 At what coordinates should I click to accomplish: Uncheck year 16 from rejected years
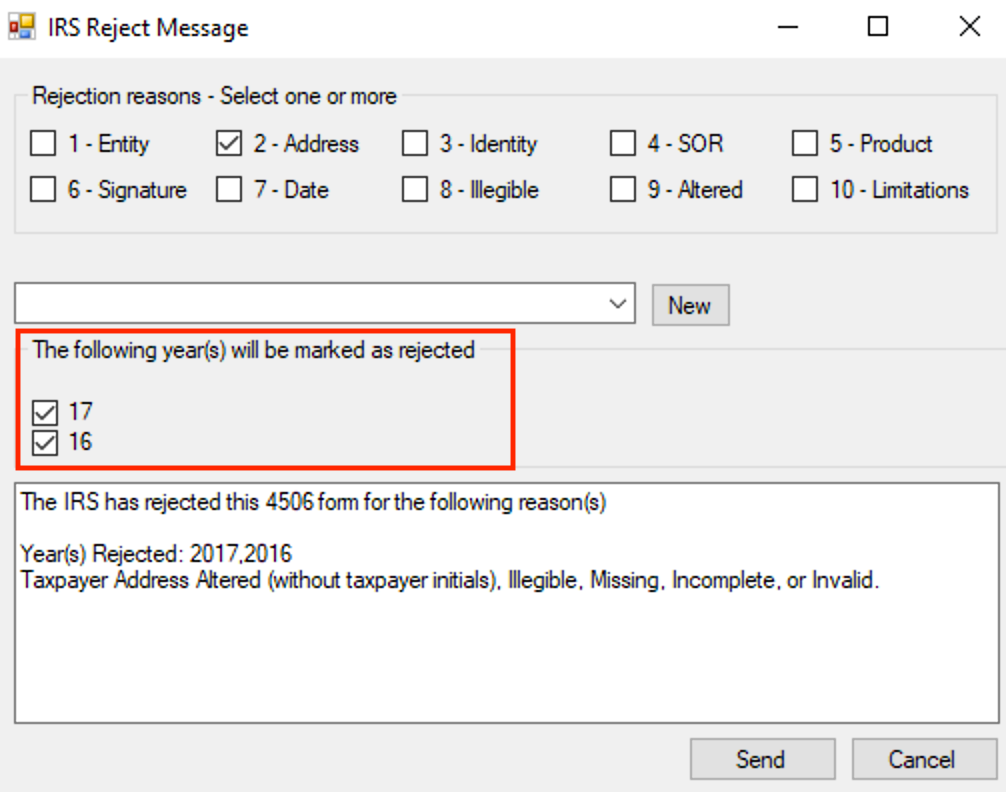coord(45,442)
